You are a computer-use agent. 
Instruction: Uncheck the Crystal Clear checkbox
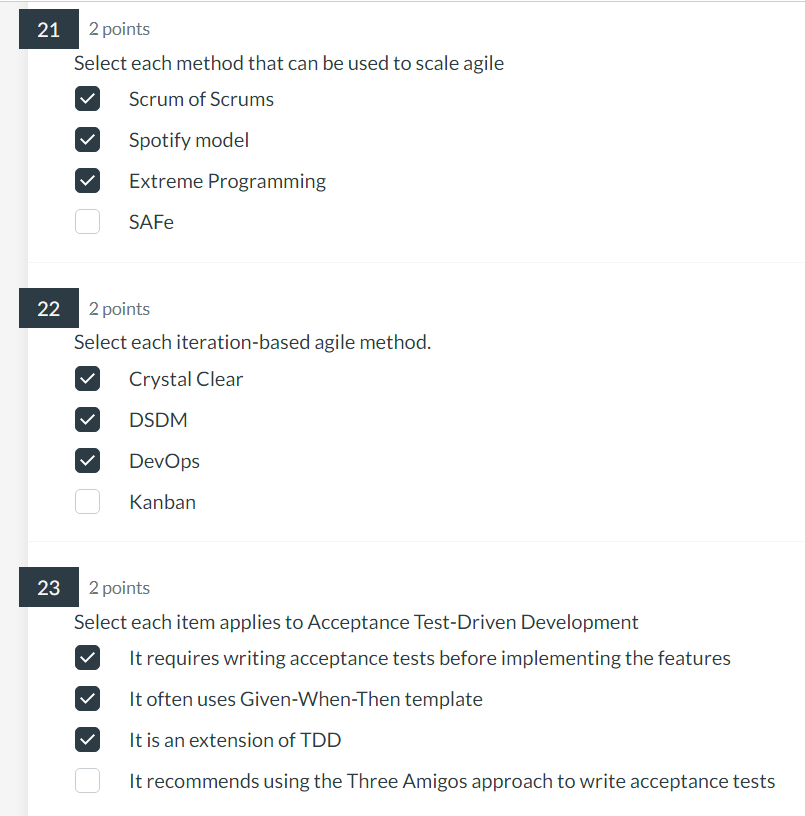[87, 378]
